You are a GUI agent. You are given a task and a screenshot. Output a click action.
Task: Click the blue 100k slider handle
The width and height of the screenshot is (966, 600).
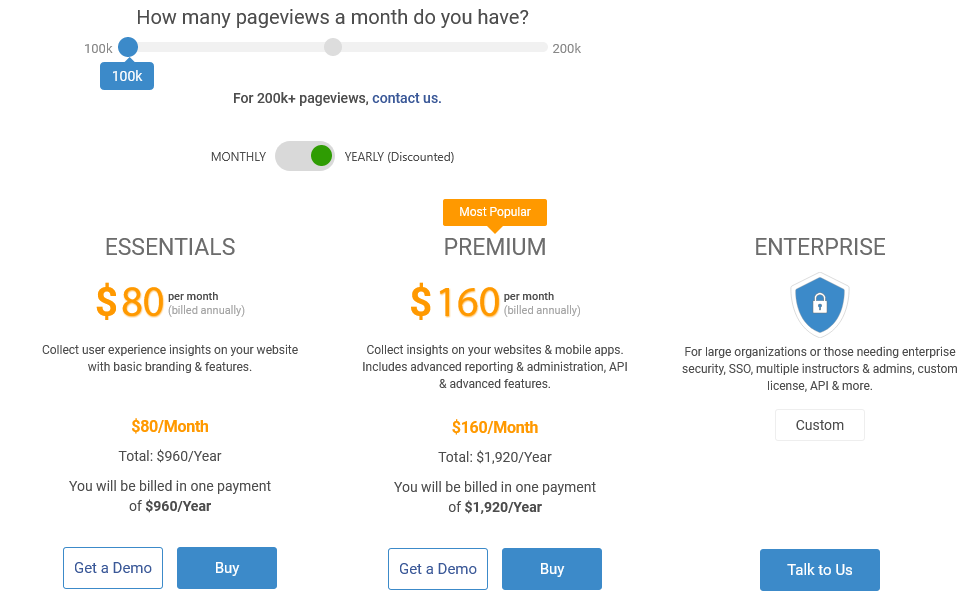(x=128, y=47)
